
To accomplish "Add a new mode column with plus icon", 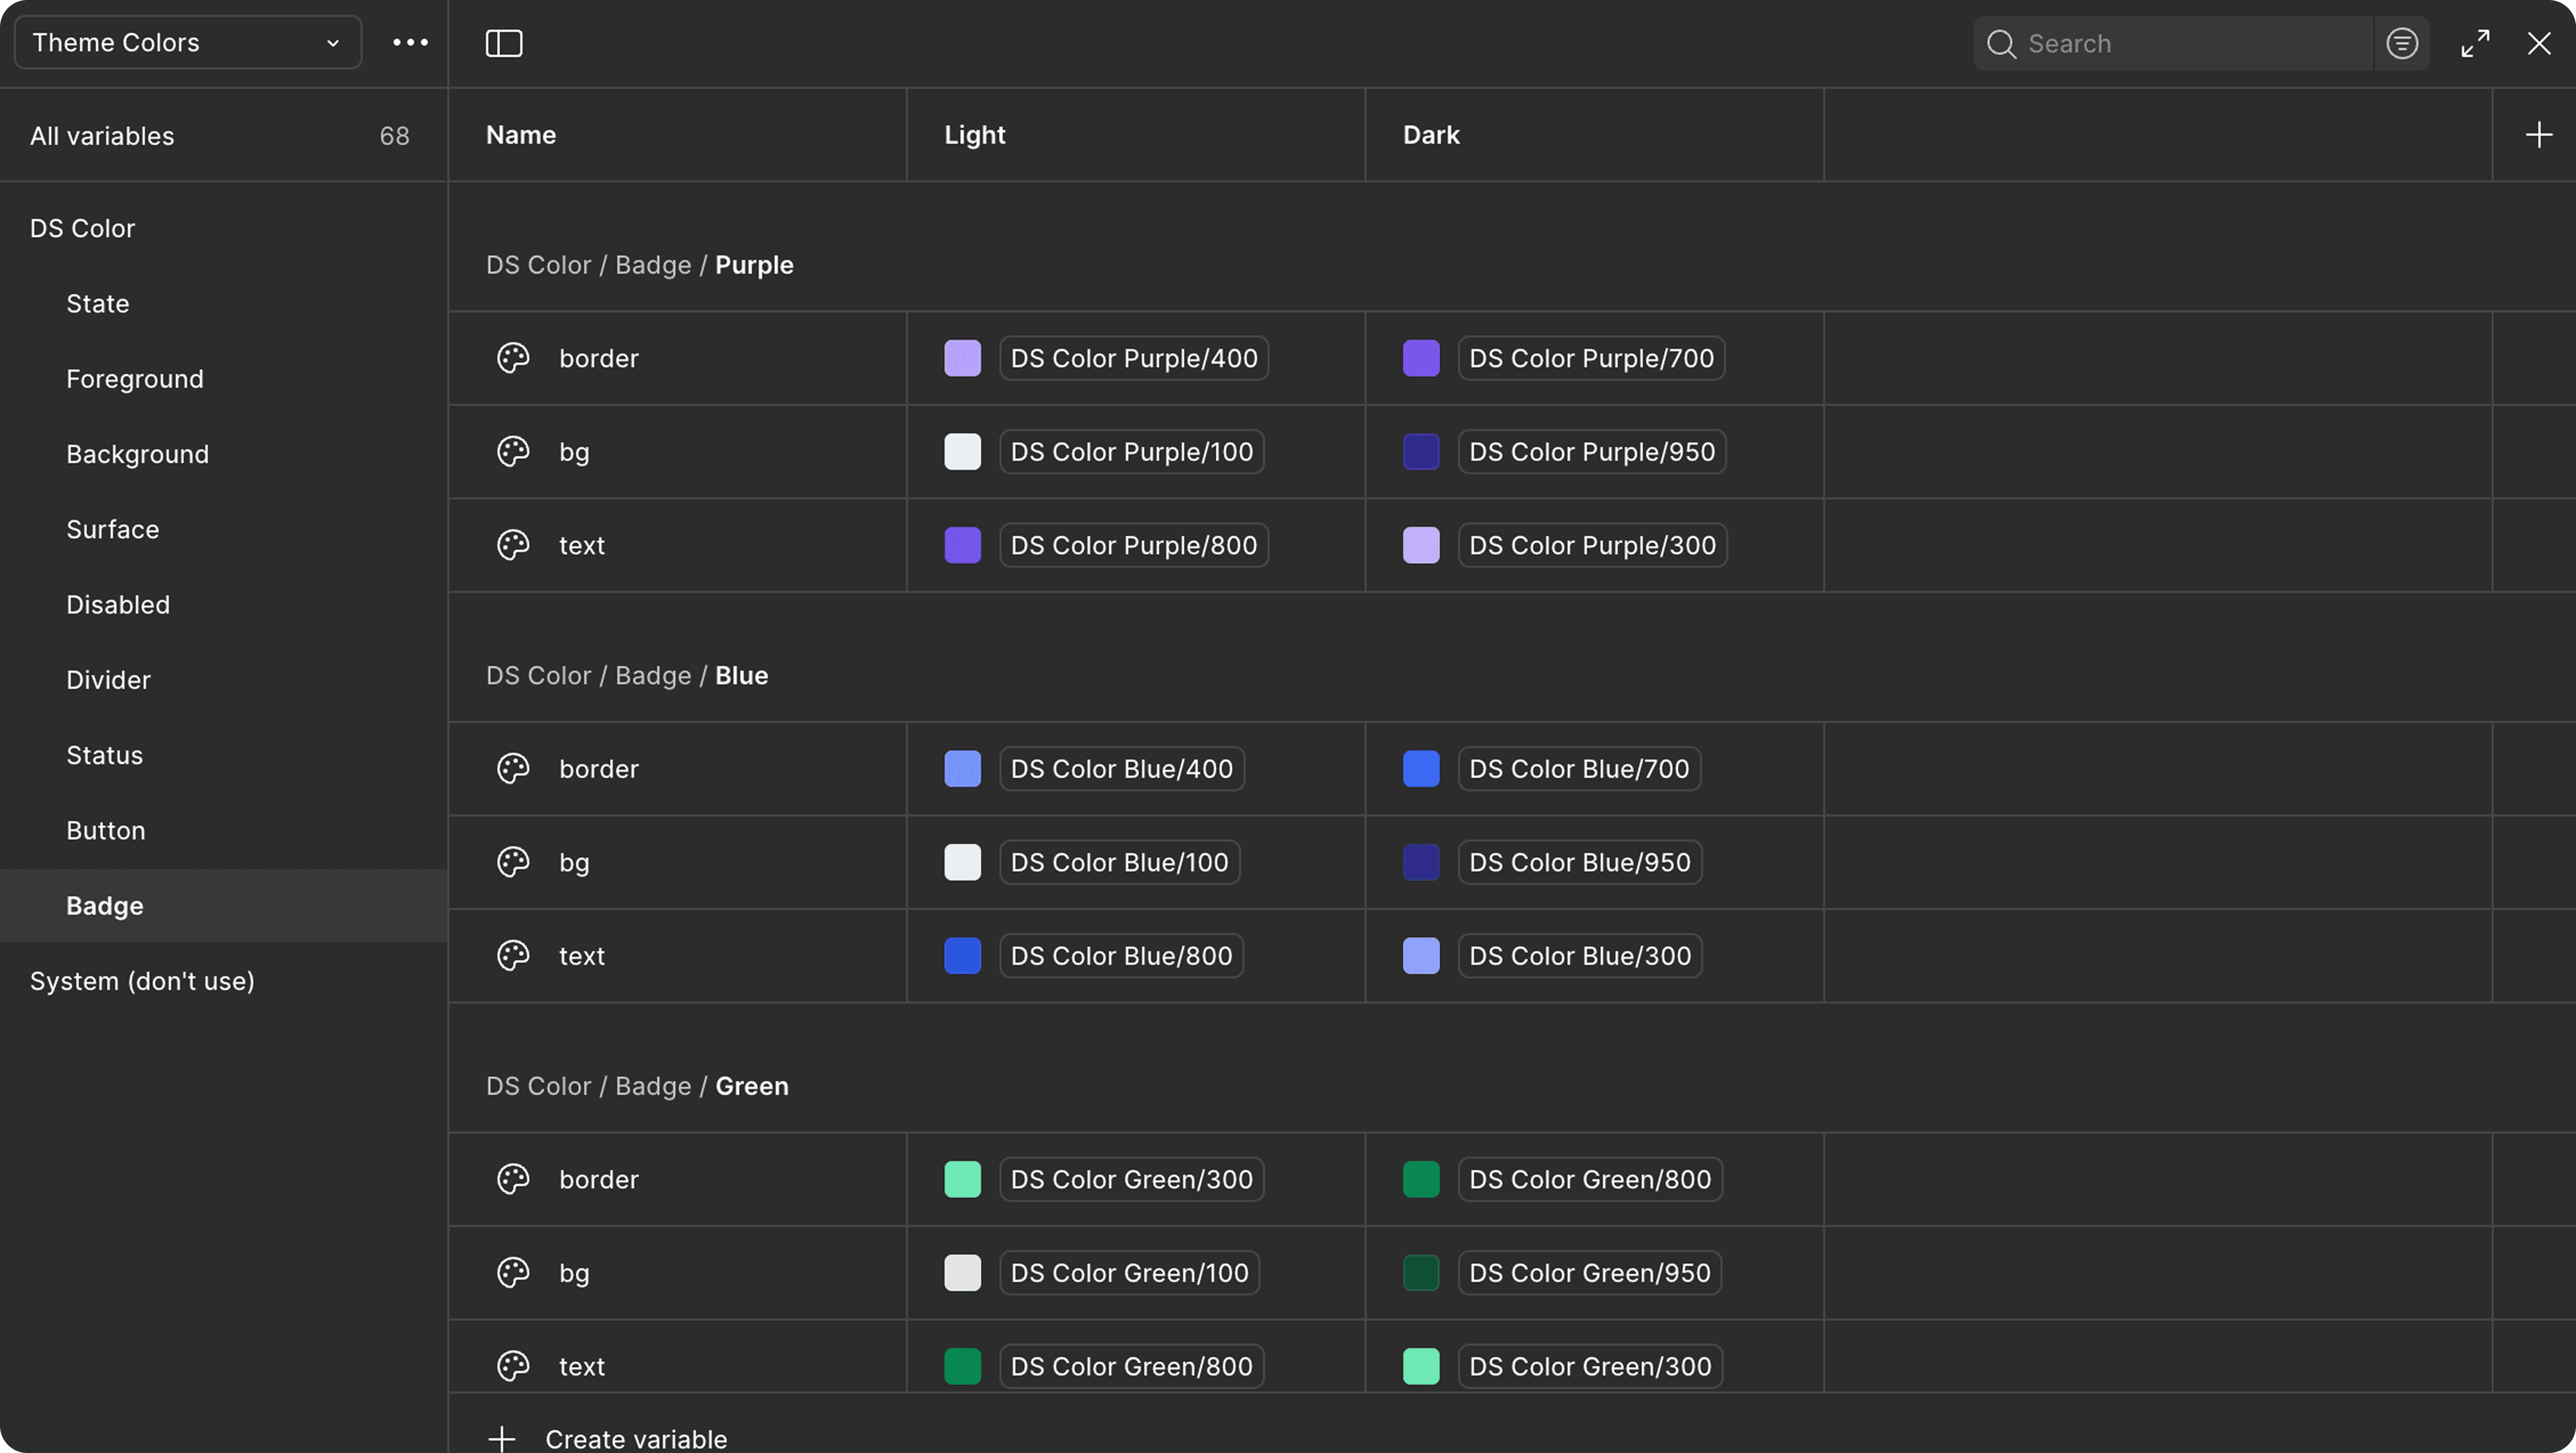I will (x=2538, y=135).
